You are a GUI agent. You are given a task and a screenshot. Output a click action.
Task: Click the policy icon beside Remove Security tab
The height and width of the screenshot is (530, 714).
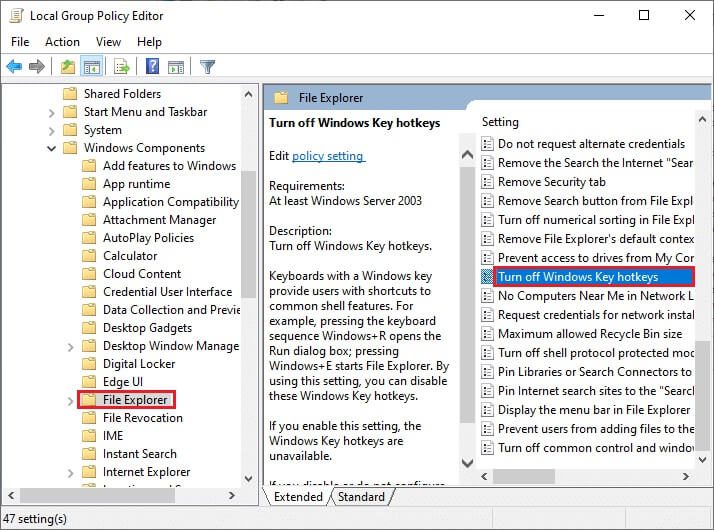(x=487, y=182)
